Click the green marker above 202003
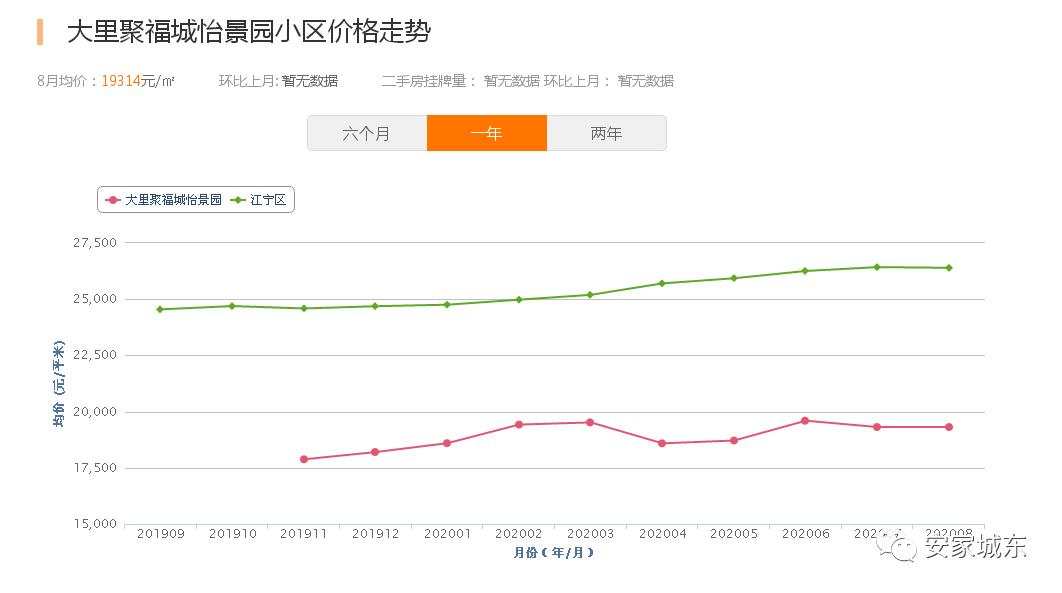The height and width of the screenshot is (593, 1062). click(x=590, y=294)
